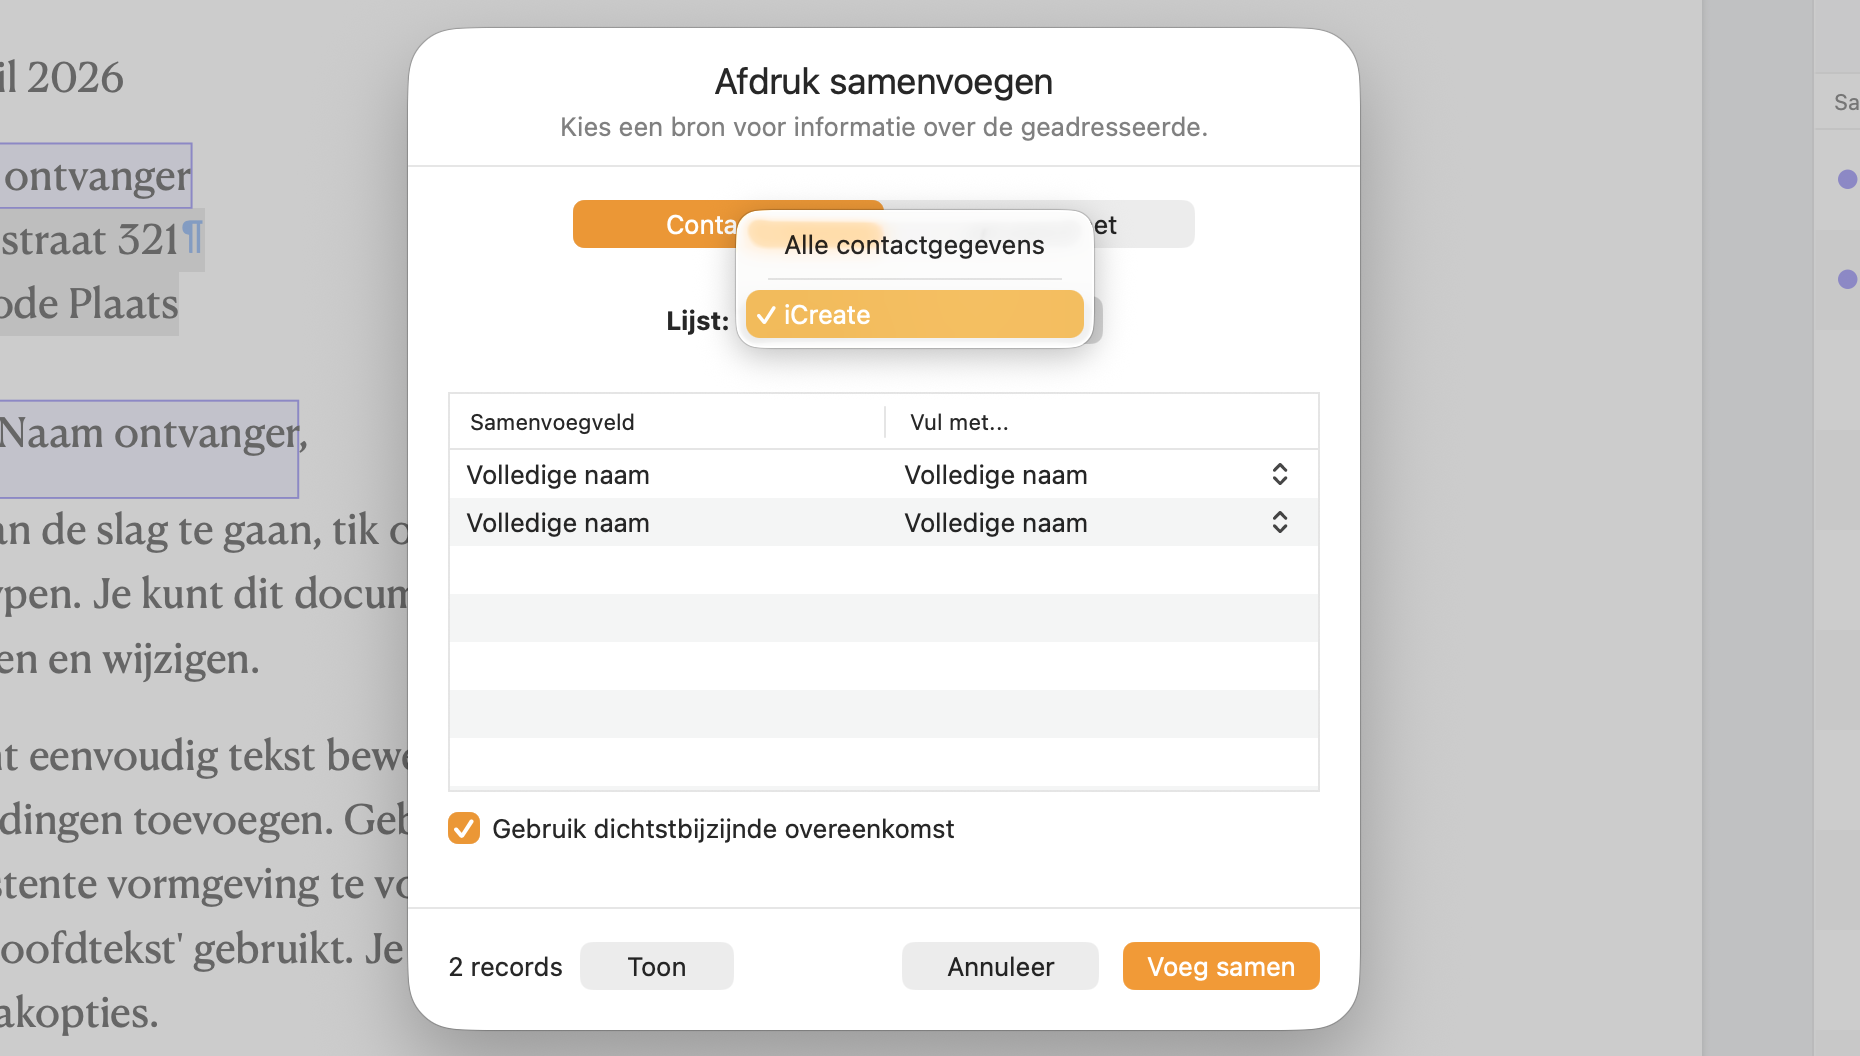Screen dimensions: 1860x1056
Task: Click the Naam ontvanger merge field in document
Action: pyautogui.click(x=150, y=434)
